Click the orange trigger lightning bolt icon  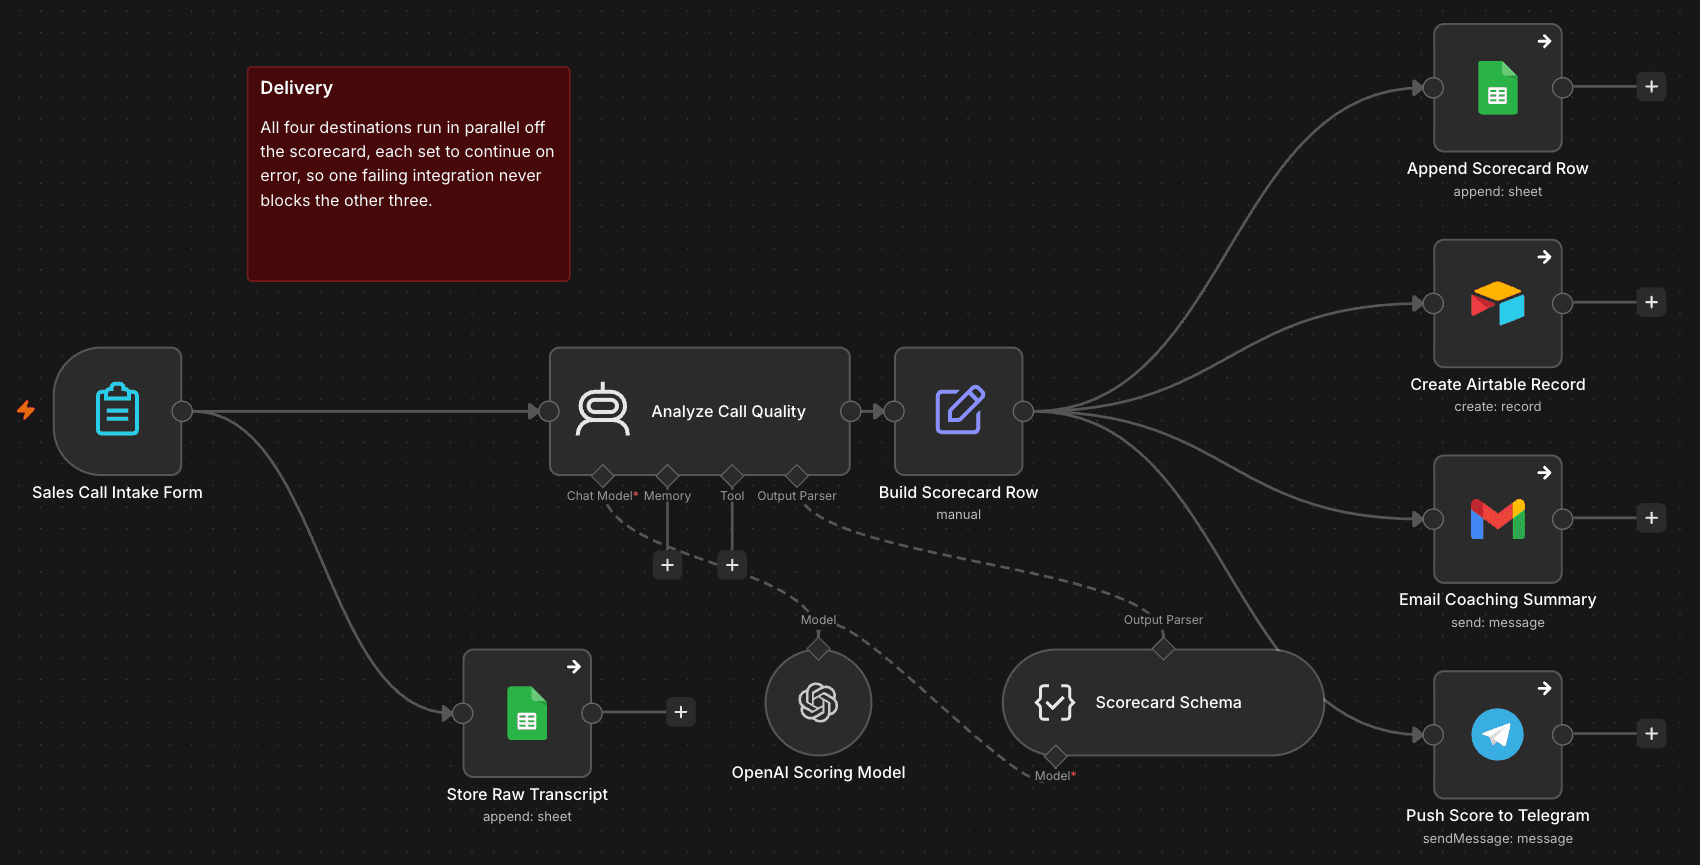[x=26, y=410]
